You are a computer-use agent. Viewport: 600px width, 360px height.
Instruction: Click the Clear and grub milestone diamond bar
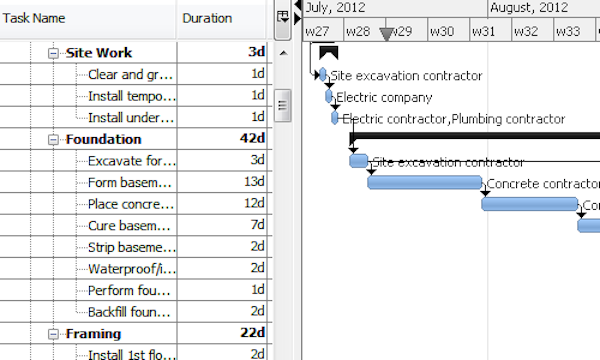point(323,75)
